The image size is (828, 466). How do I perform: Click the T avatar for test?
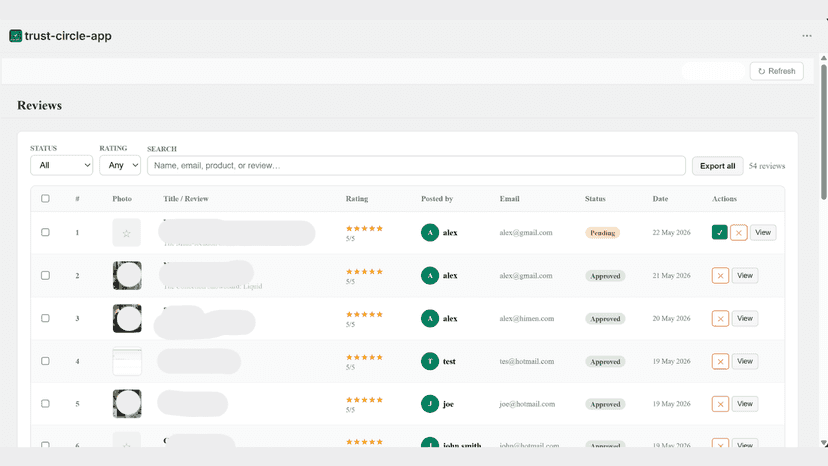430,361
